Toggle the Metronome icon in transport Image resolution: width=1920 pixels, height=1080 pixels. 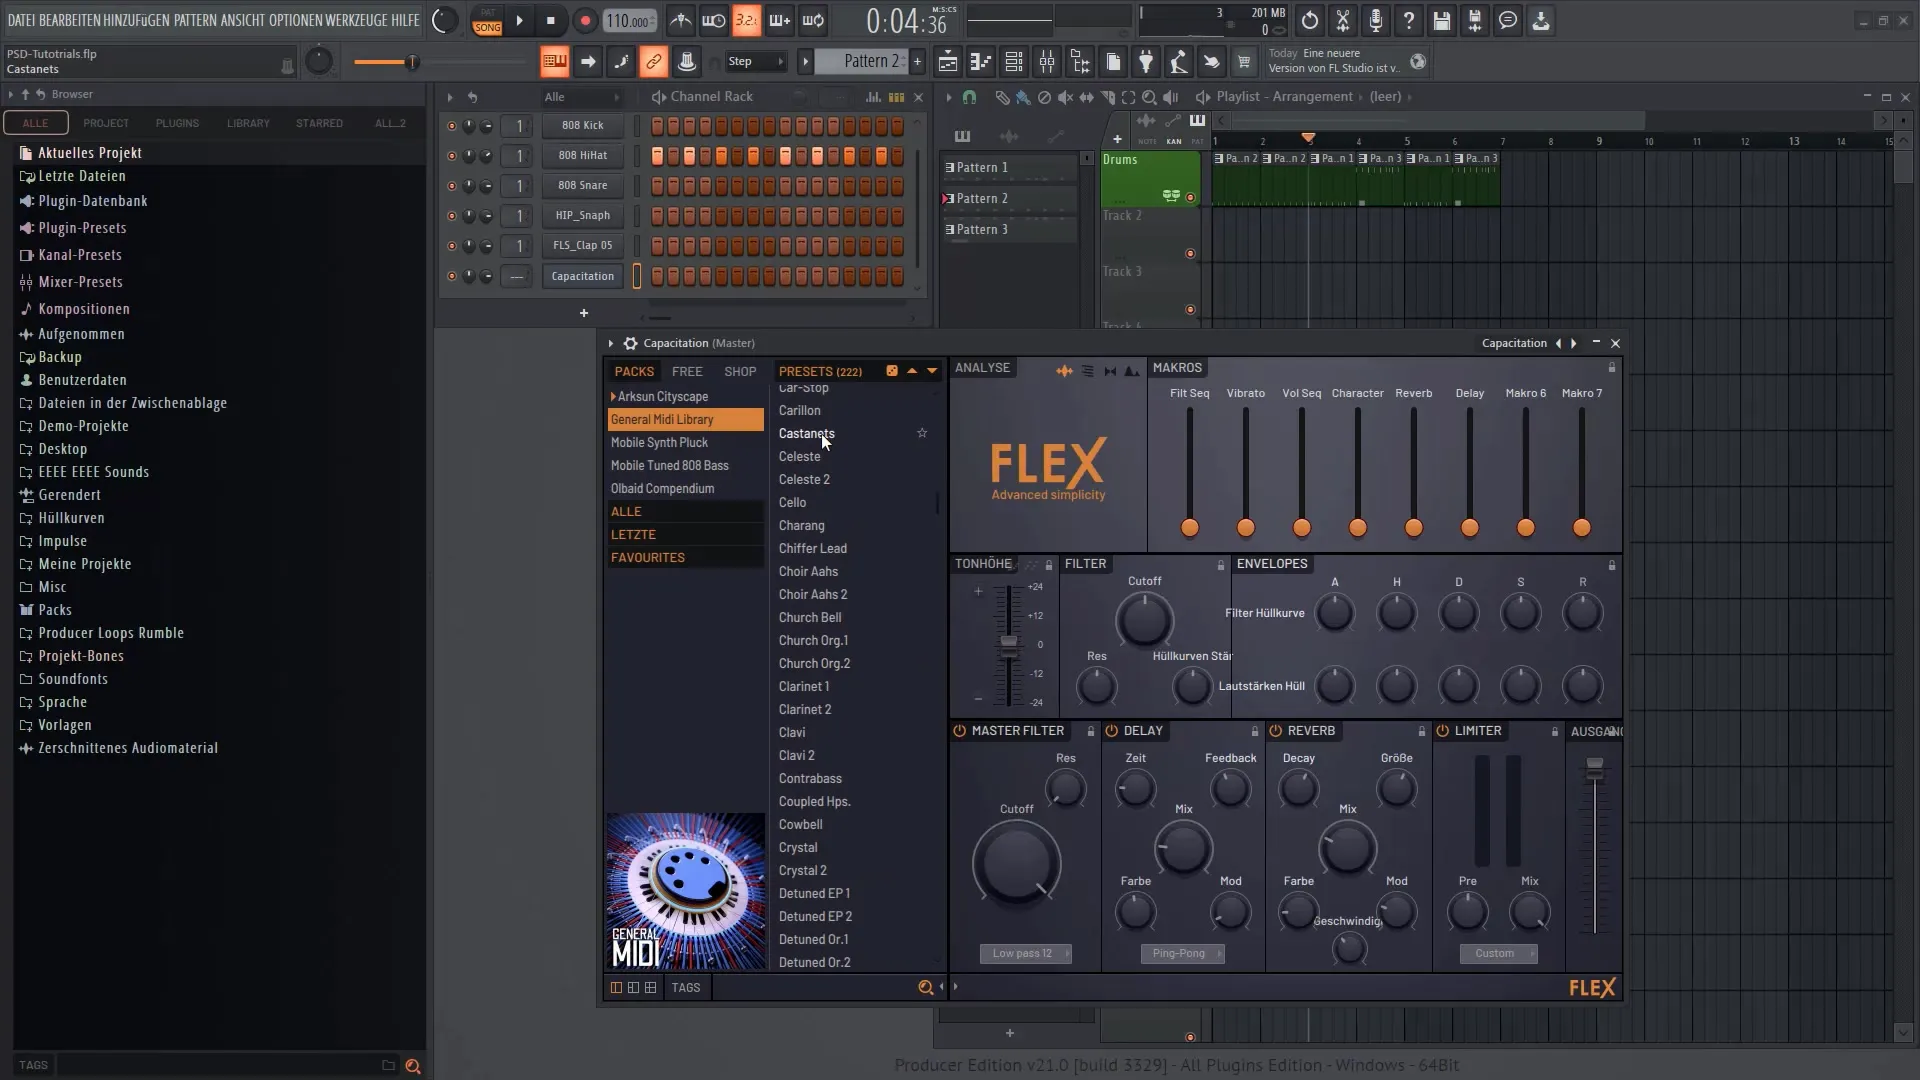point(682,20)
